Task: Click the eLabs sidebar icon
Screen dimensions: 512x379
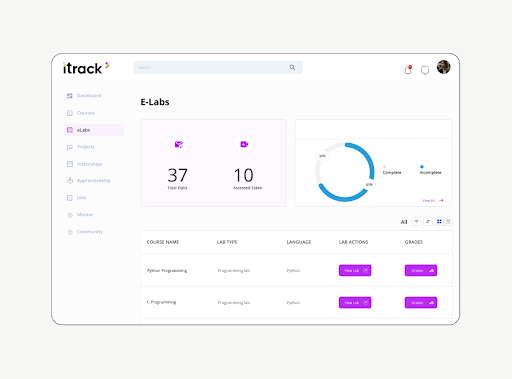Action: click(70, 130)
